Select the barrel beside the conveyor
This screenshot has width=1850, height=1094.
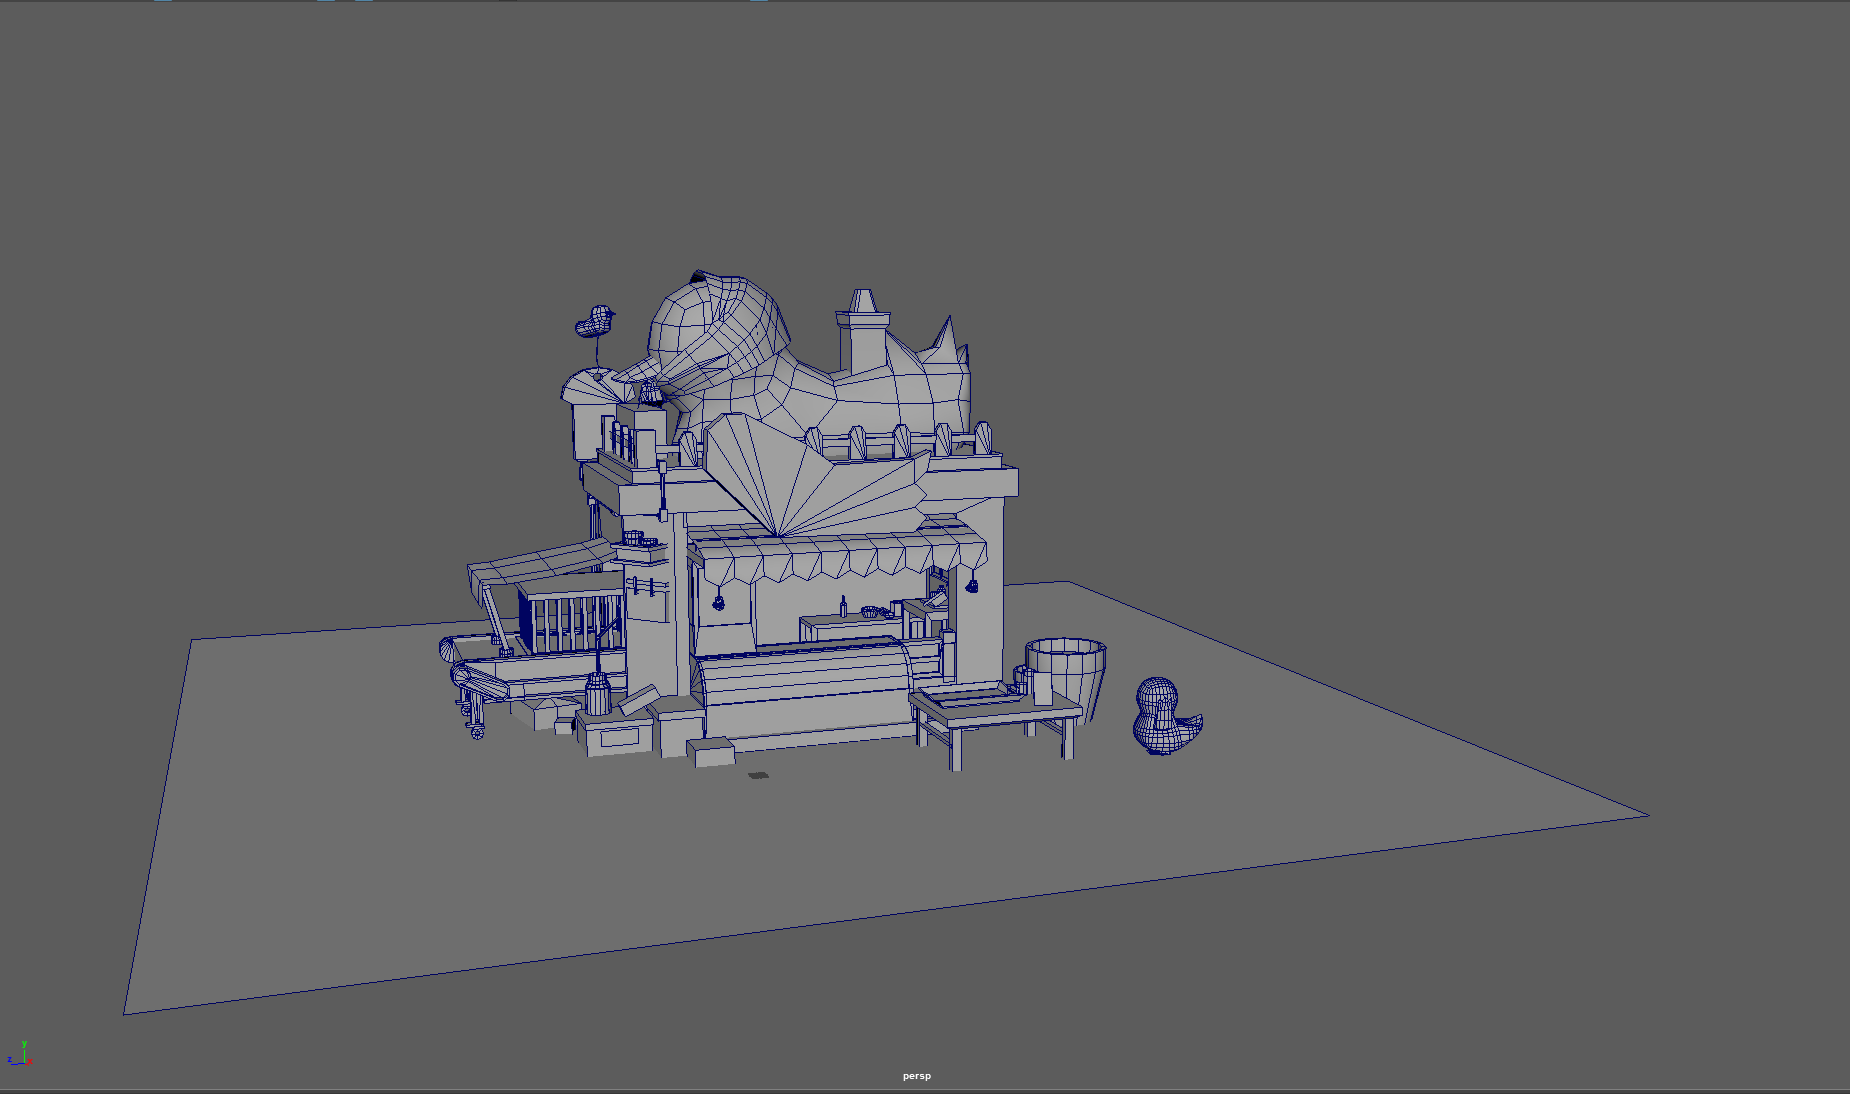pos(598,693)
